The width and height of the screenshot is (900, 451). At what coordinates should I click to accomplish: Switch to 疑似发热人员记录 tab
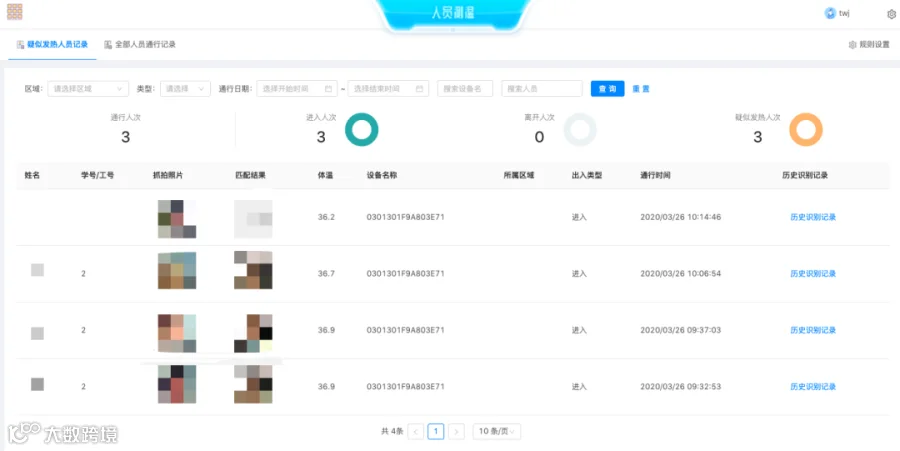click(x=52, y=45)
